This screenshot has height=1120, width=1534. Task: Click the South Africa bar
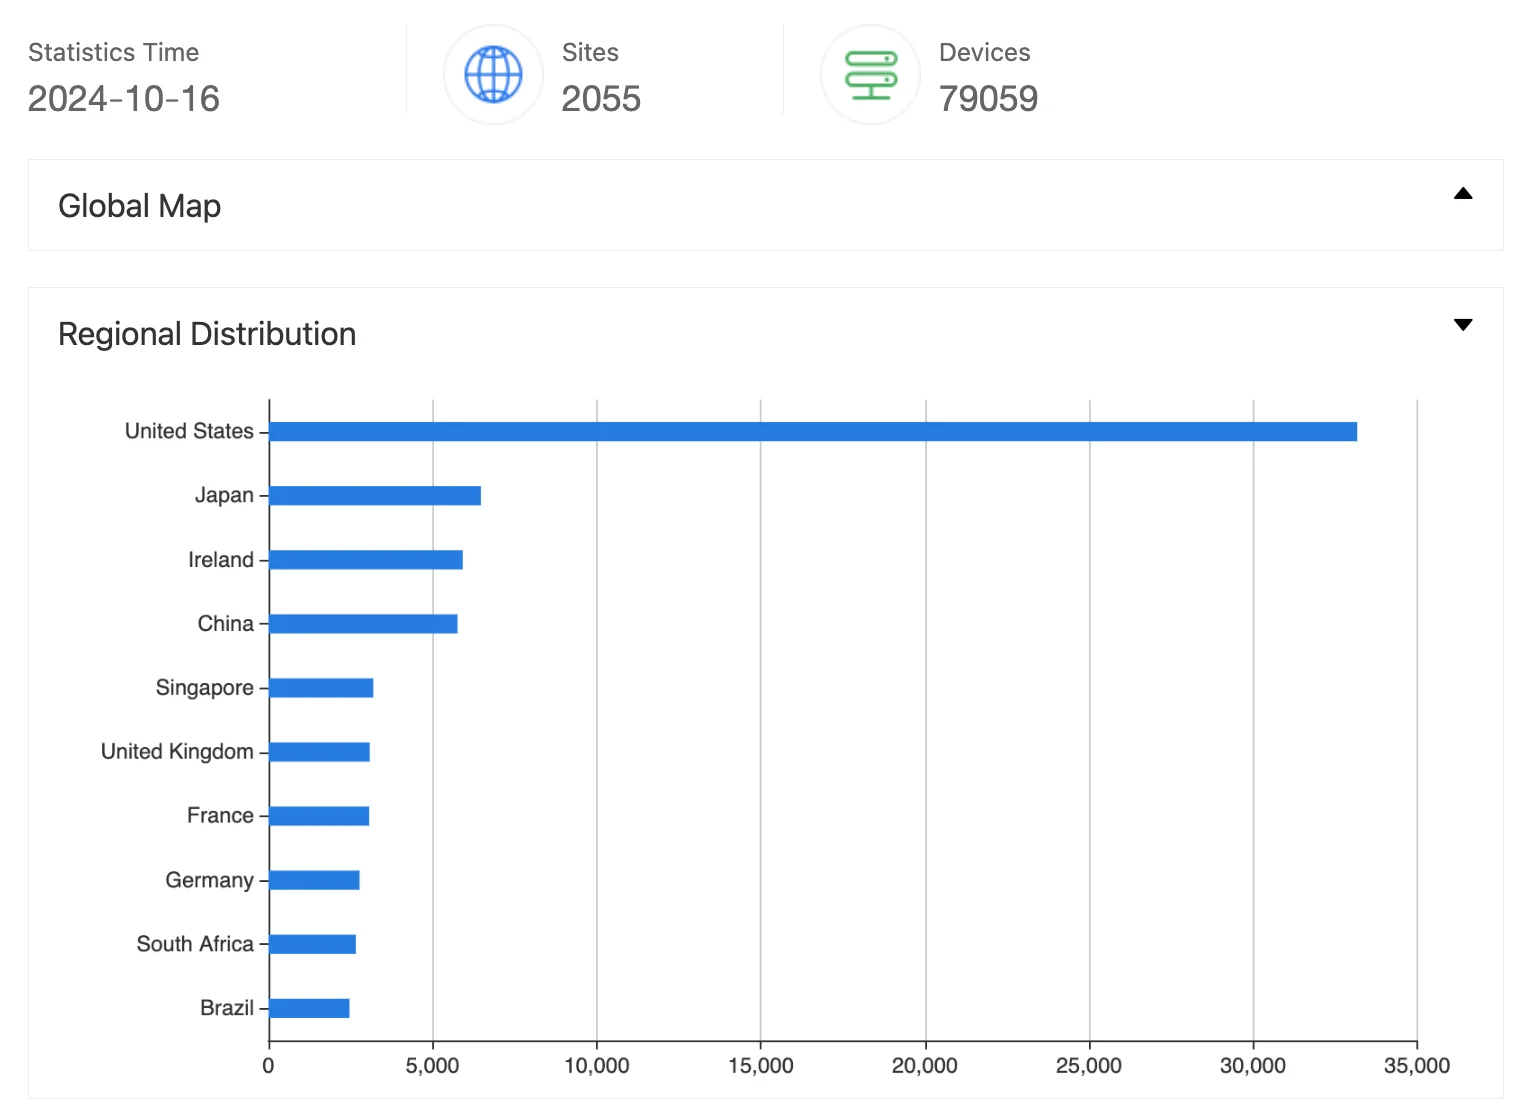[312, 944]
